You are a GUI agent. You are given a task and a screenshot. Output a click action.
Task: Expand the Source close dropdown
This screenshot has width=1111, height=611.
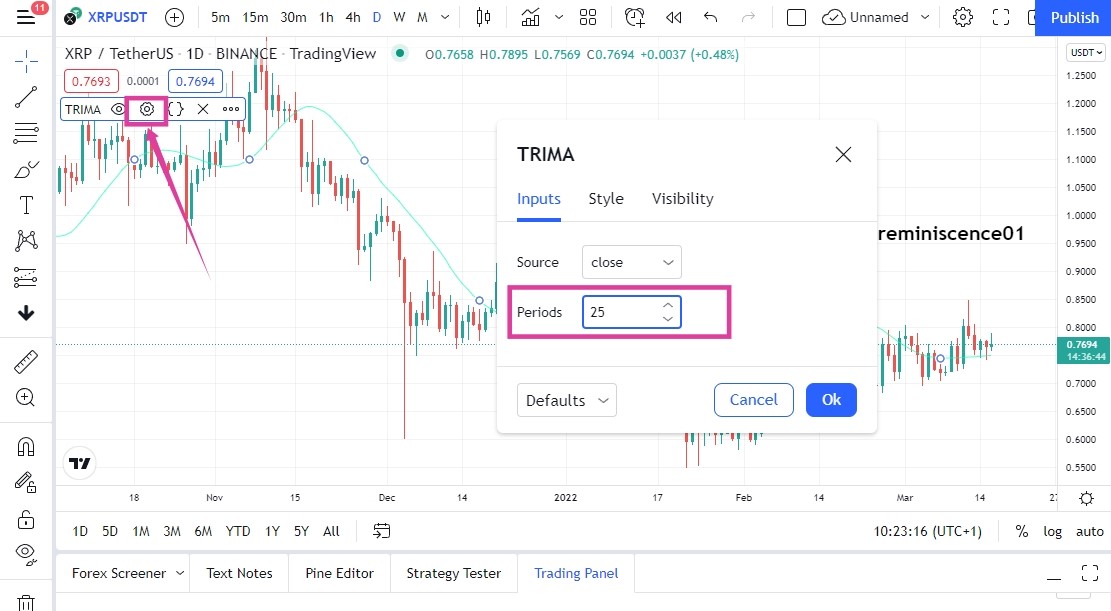[x=631, y=262]
